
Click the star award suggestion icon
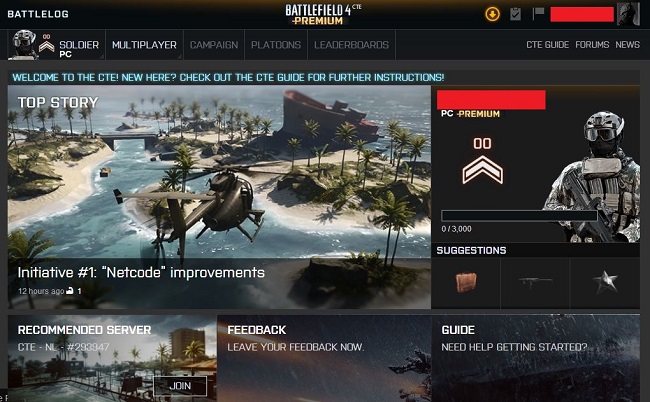[x=605, y=282]
